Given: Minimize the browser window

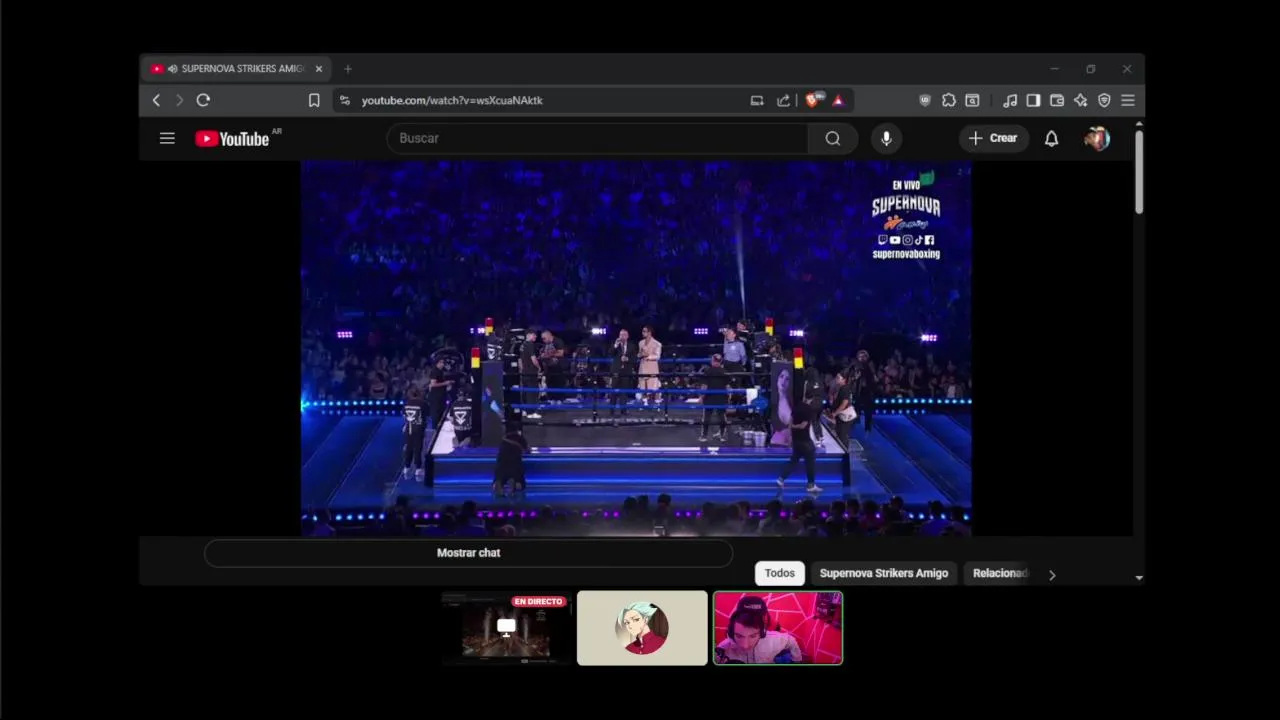Looking at the screenshot, I should coord(1054,69).
